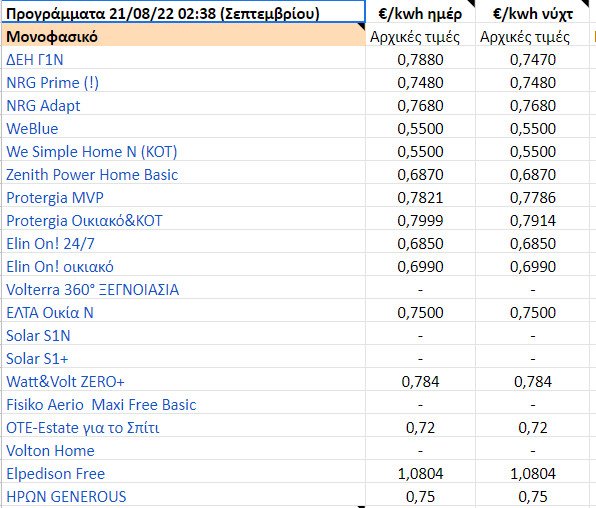Open Zenith Power Home Basic link
The height and width of the screenshot is (508, 596).
coord(92,175)
